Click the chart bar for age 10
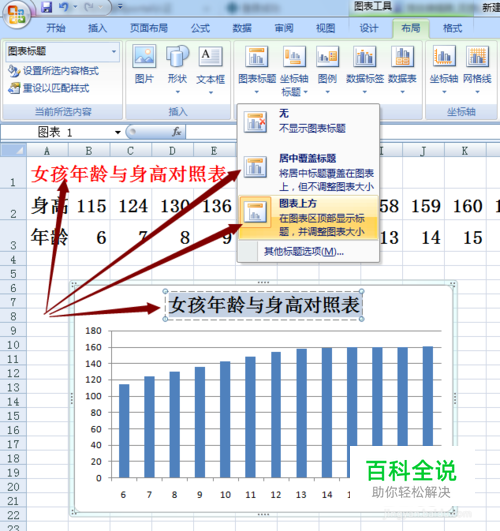 tap(225, 419)
